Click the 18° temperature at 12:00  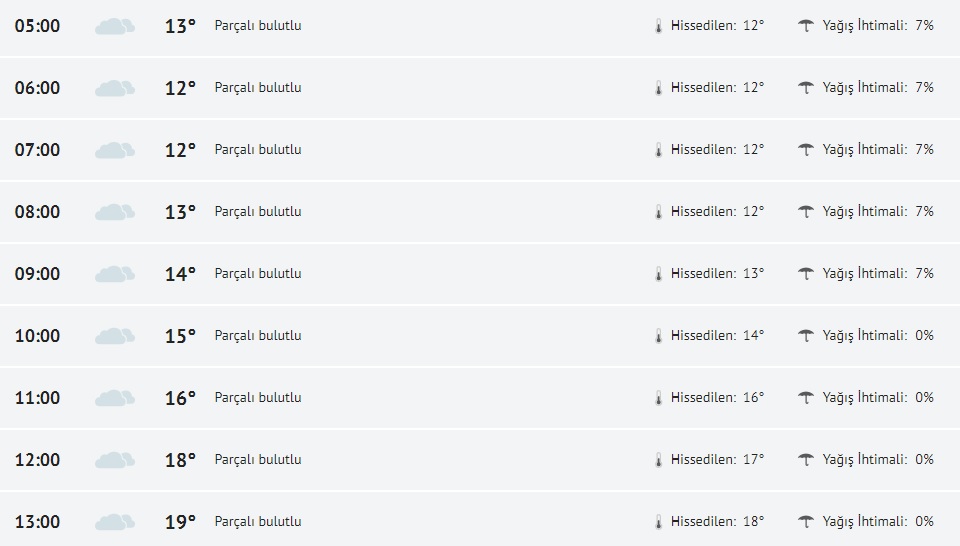(x=180, y=460)
